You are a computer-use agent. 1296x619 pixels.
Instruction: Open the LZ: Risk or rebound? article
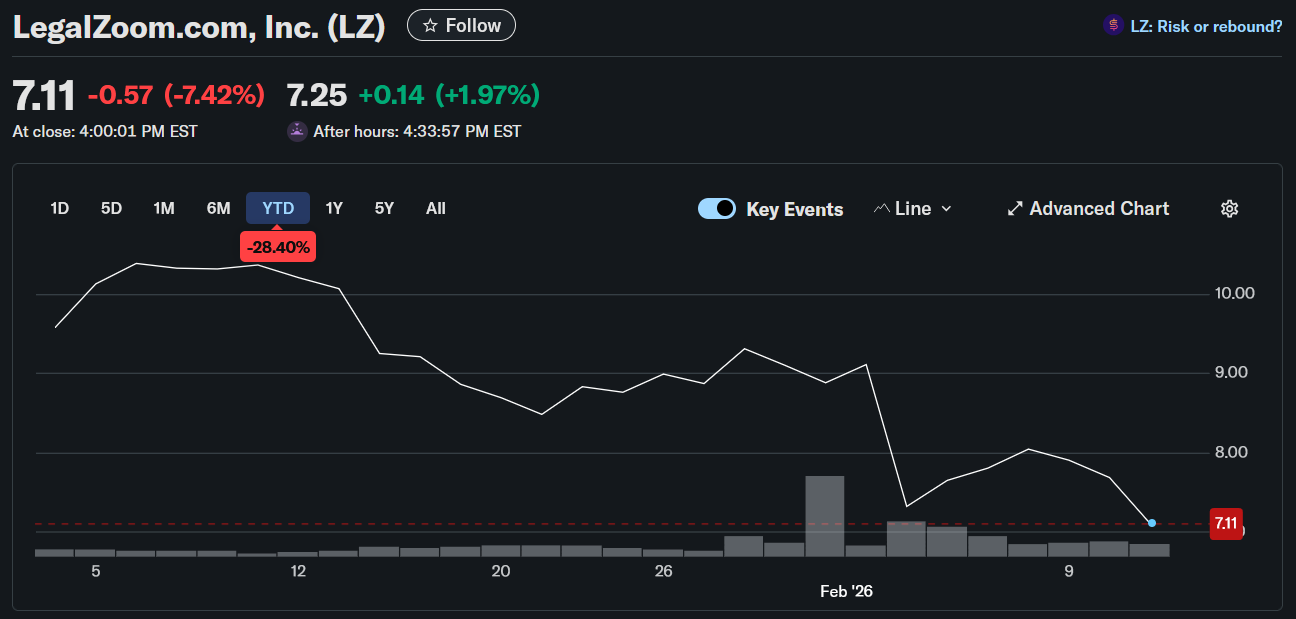(1204, 25)
